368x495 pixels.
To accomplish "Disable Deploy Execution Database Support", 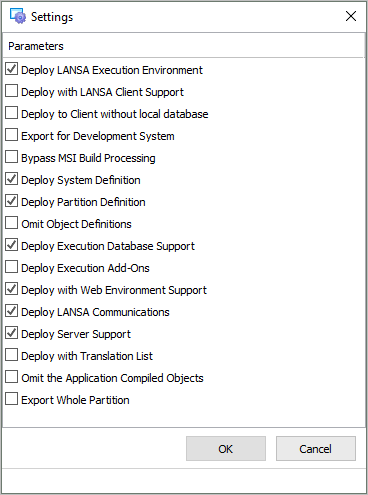I will click(x=12, y=245).
